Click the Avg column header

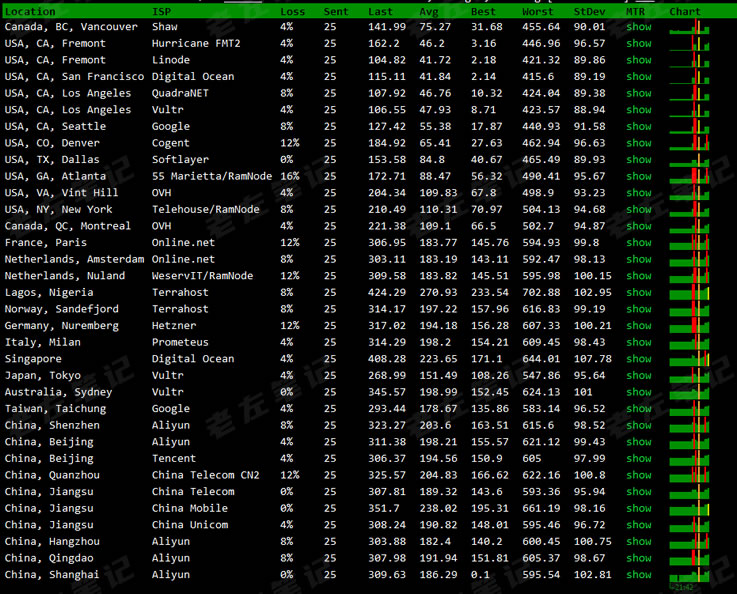429,12
